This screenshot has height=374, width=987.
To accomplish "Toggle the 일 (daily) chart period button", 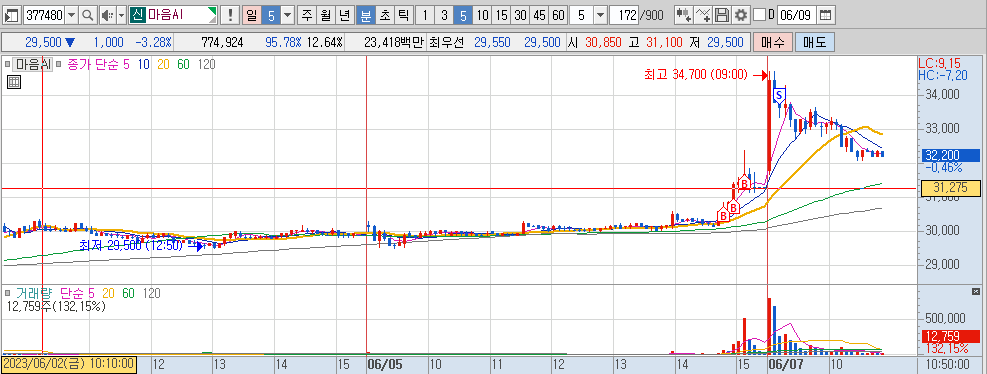I will point(252,14).
